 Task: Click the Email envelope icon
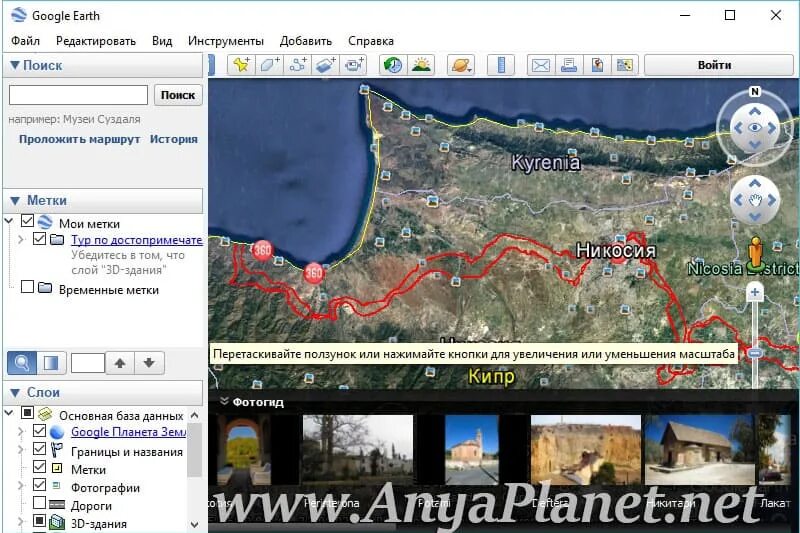click(541, 65)
